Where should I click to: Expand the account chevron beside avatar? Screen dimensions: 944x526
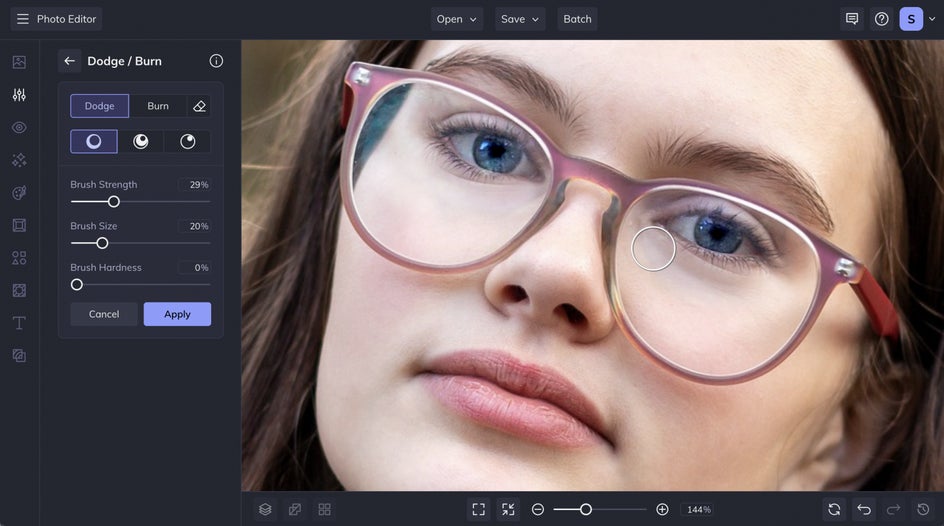932,19
